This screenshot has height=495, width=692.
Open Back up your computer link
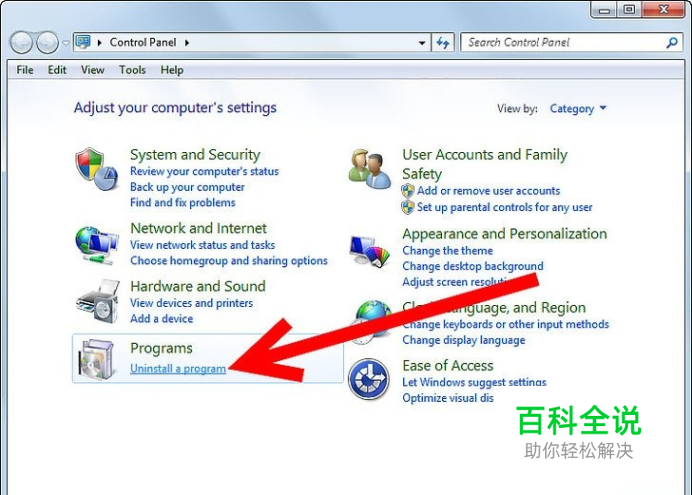pos(187,187)
